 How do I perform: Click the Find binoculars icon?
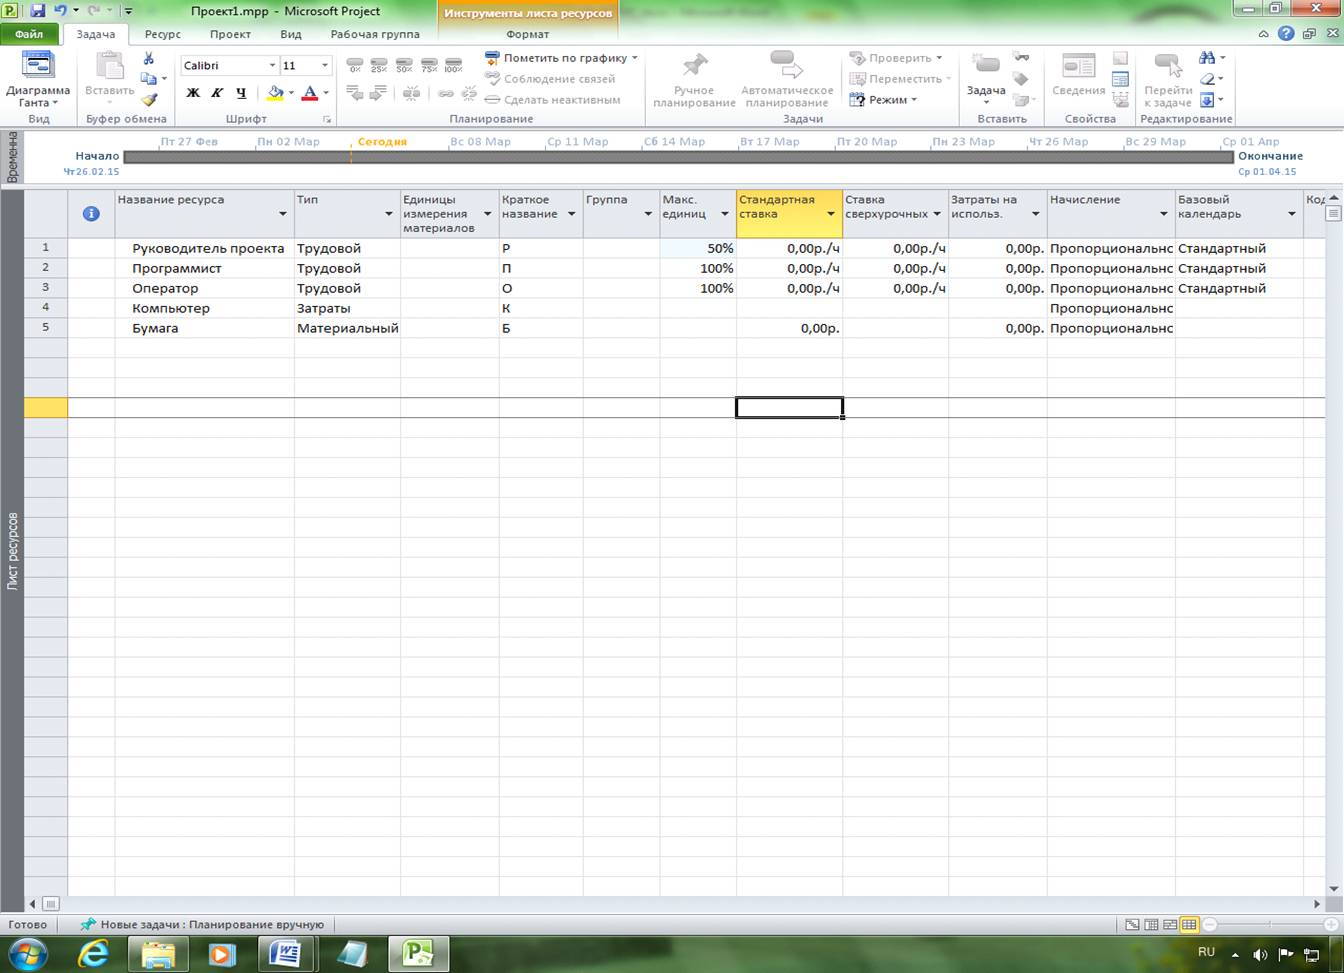1207,58
